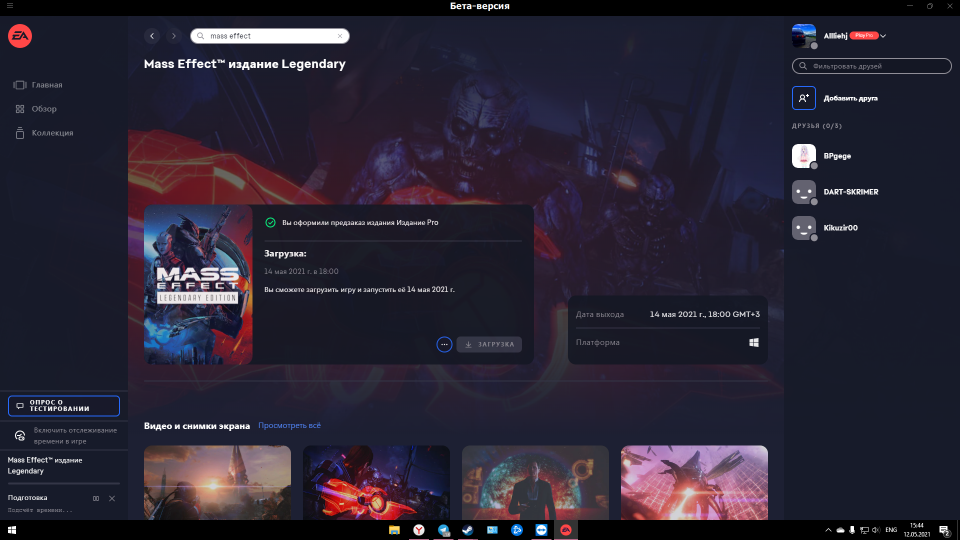Screen dimensions: 960x540
Task: Open the notification center icon
Action: 945,530
